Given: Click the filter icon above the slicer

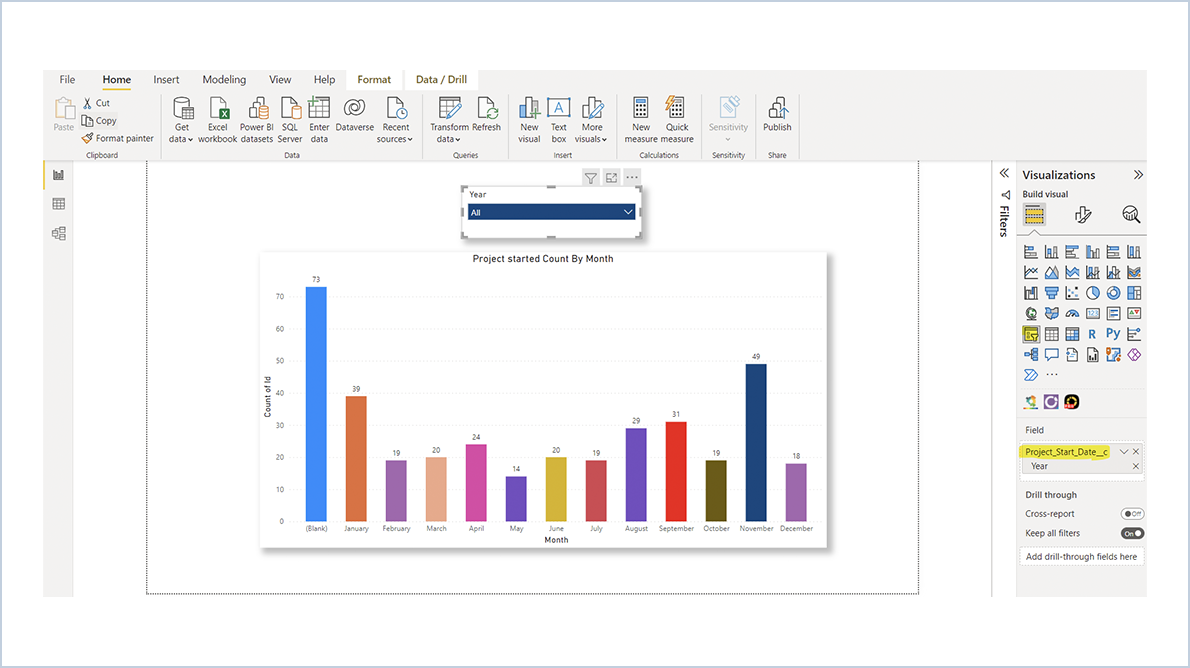Looking at the screenshot, I should (590, 177).
